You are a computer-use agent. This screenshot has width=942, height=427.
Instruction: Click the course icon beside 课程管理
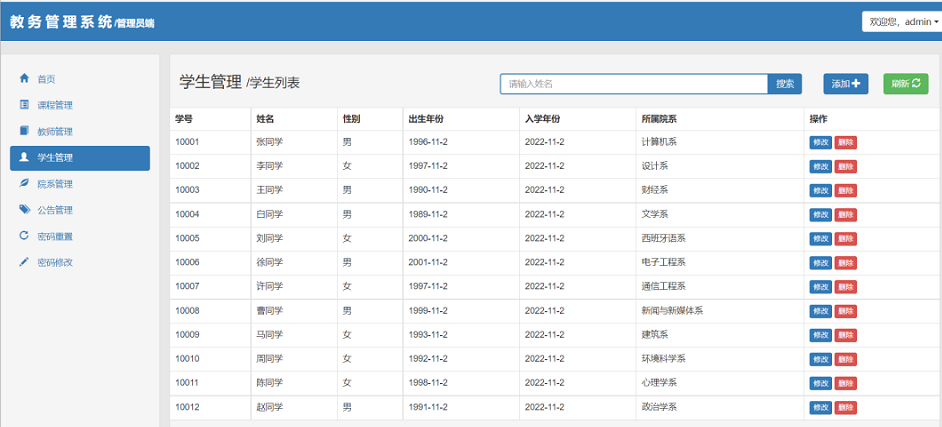[24, 104]
